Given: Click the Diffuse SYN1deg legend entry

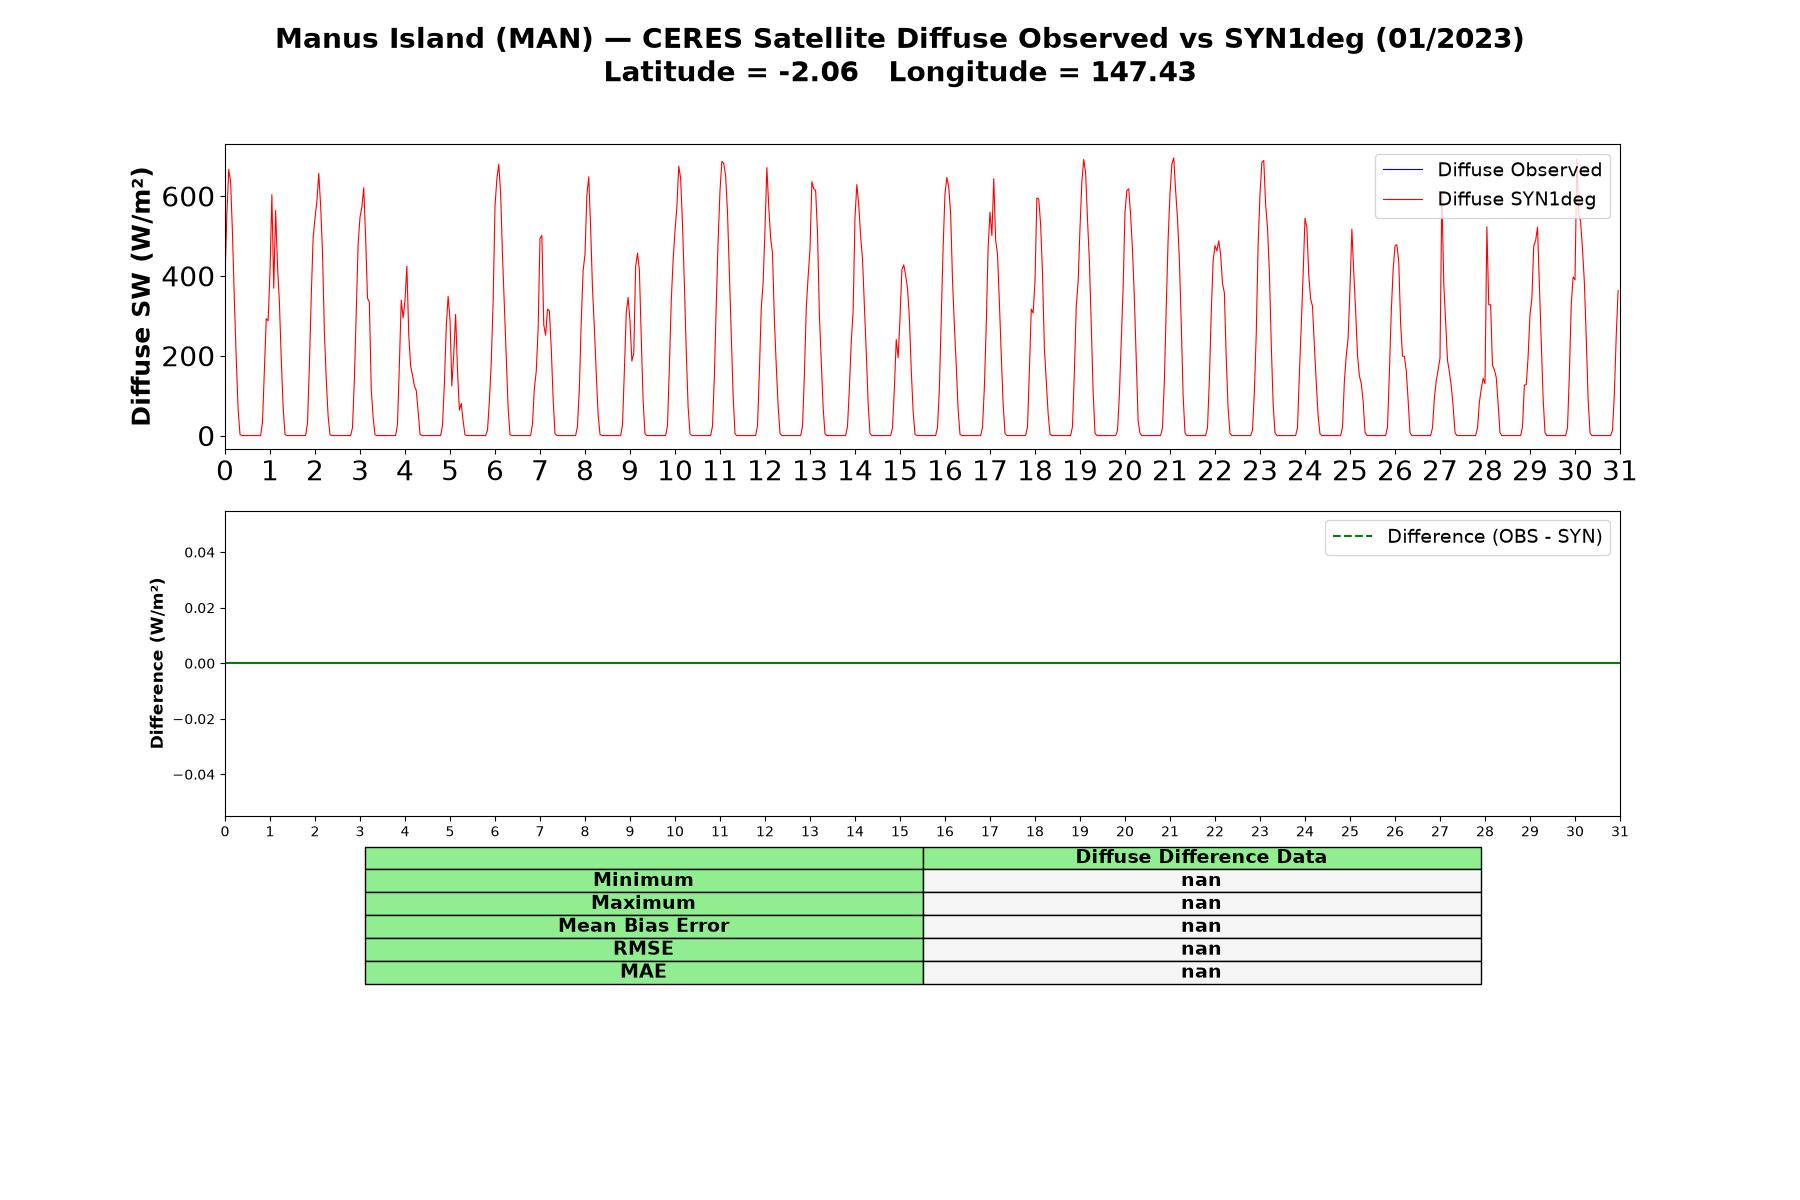Looking at the screenshot, I should click(1490, 199).
